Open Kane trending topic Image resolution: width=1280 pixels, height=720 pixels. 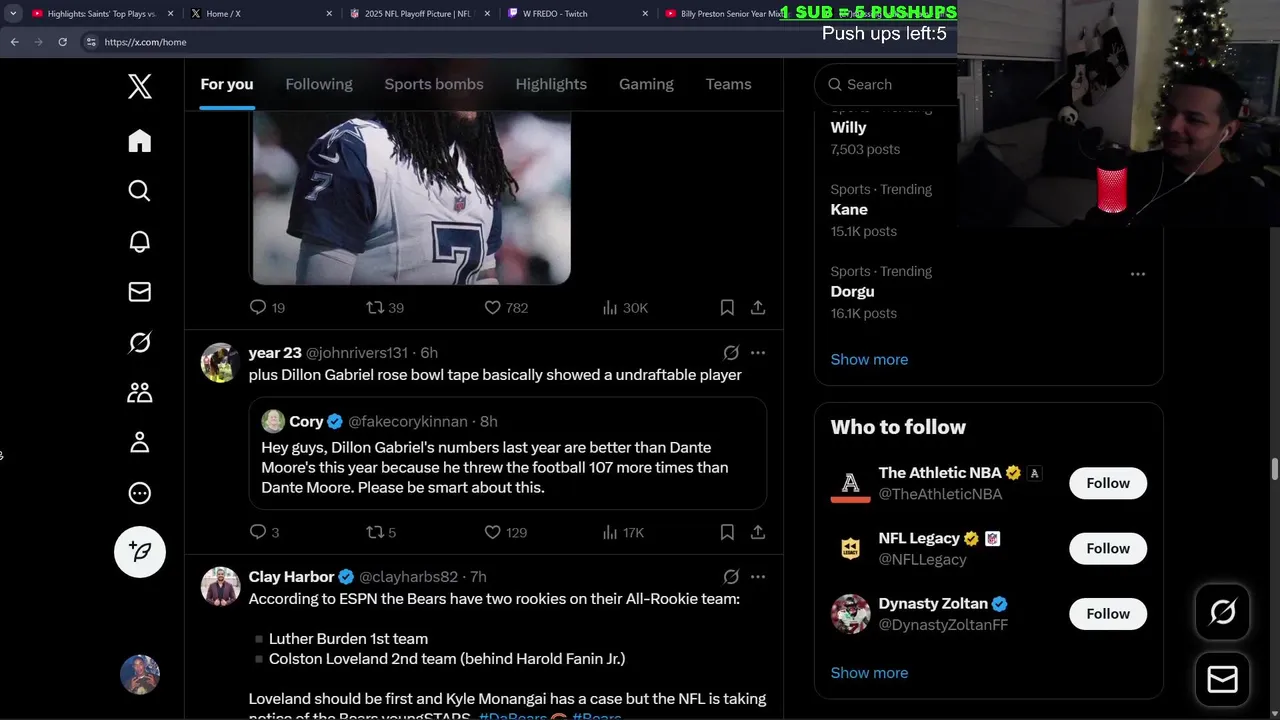click(849, 209)
